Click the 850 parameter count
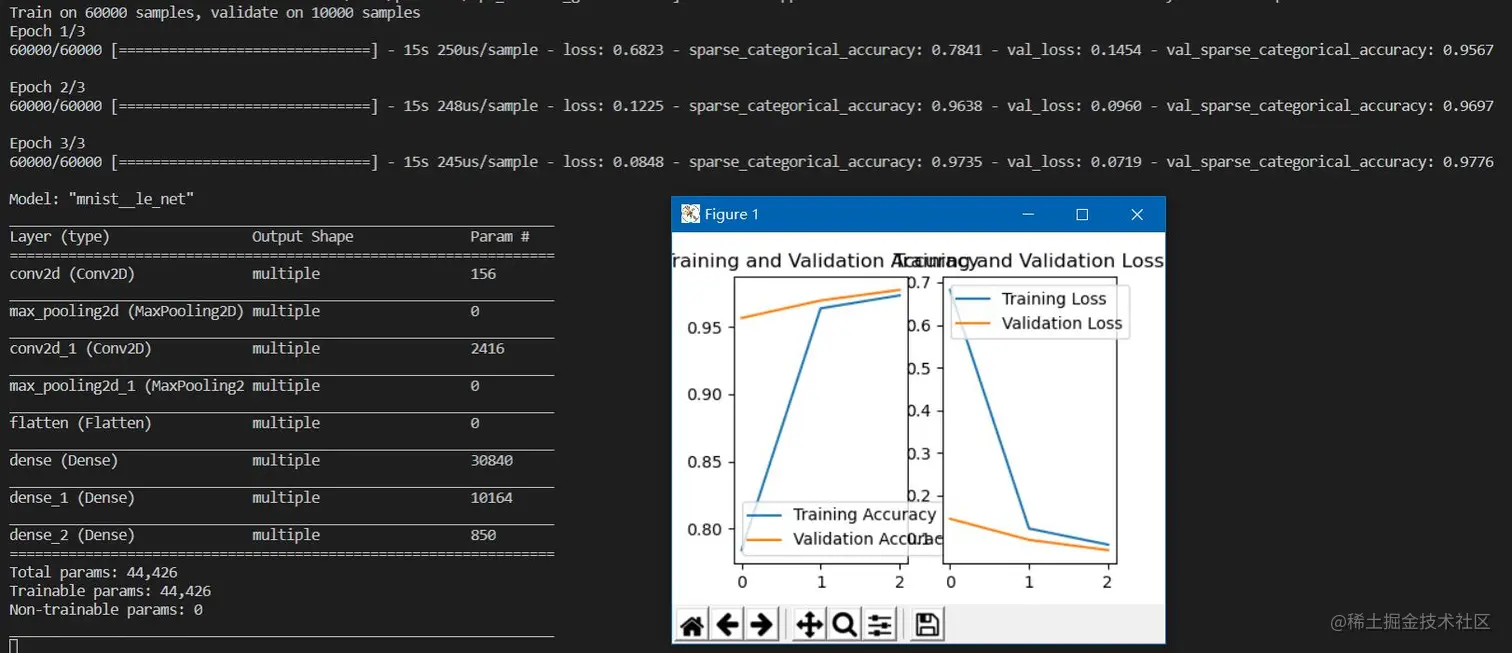Viewport: 1512px width, 653px height. (x=483, y=535)
